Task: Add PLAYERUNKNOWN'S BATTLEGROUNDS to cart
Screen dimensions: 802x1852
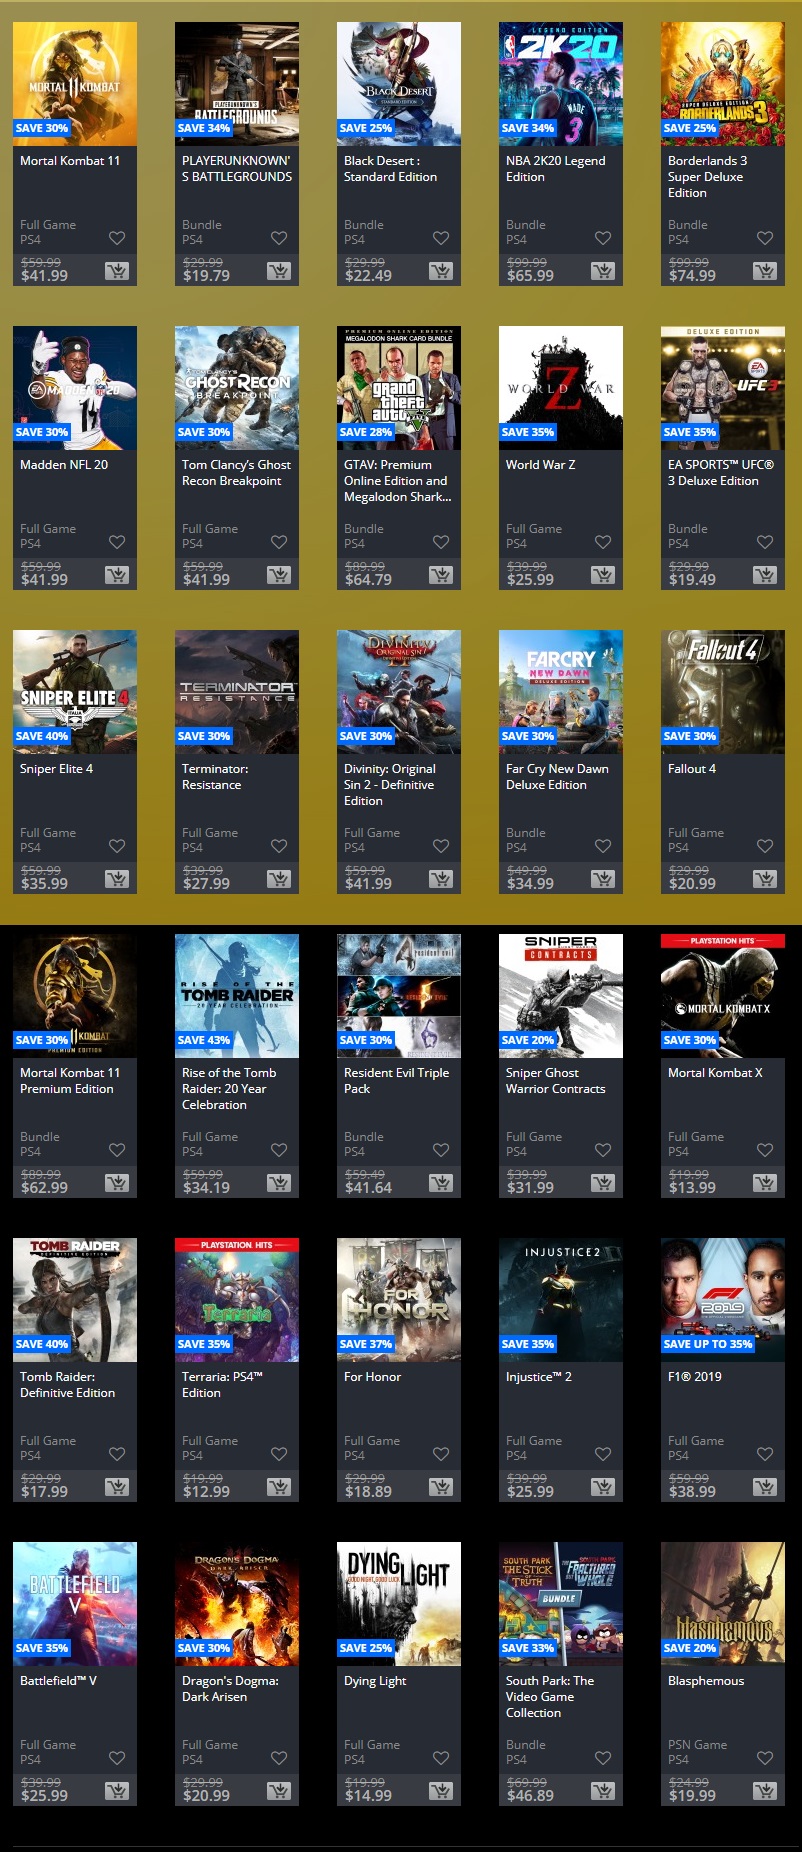Action: tap(279, 271)
